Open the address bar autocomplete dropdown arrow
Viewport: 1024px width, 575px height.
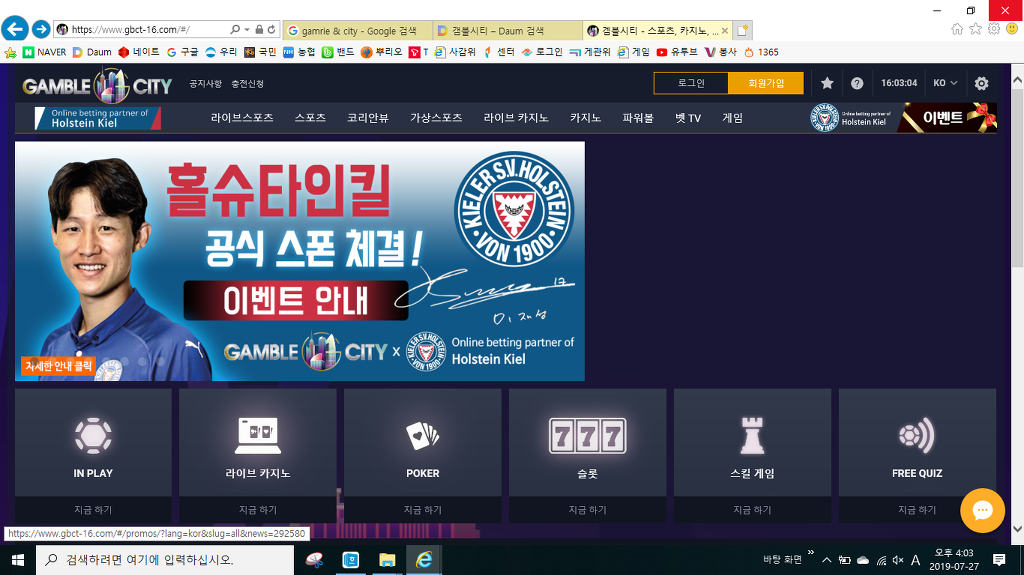pyautogui.click(x=247, y=29)
